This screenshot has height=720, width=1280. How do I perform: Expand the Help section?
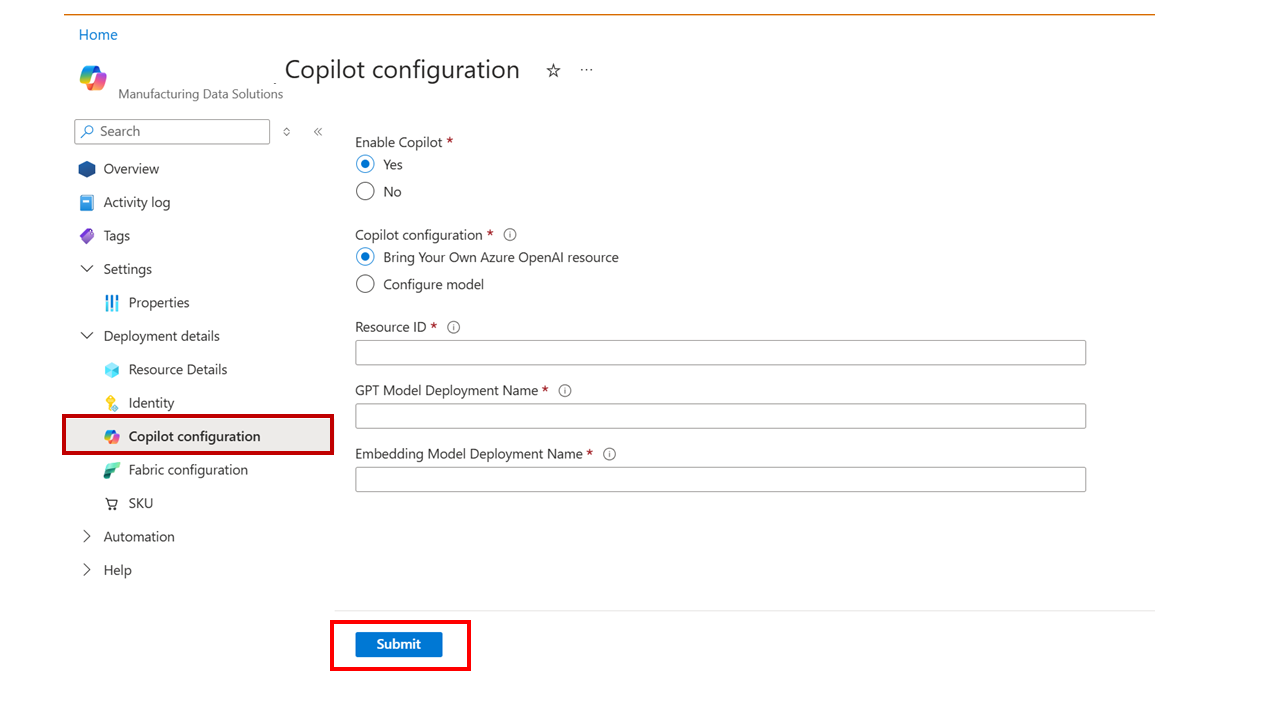[87, 570]
